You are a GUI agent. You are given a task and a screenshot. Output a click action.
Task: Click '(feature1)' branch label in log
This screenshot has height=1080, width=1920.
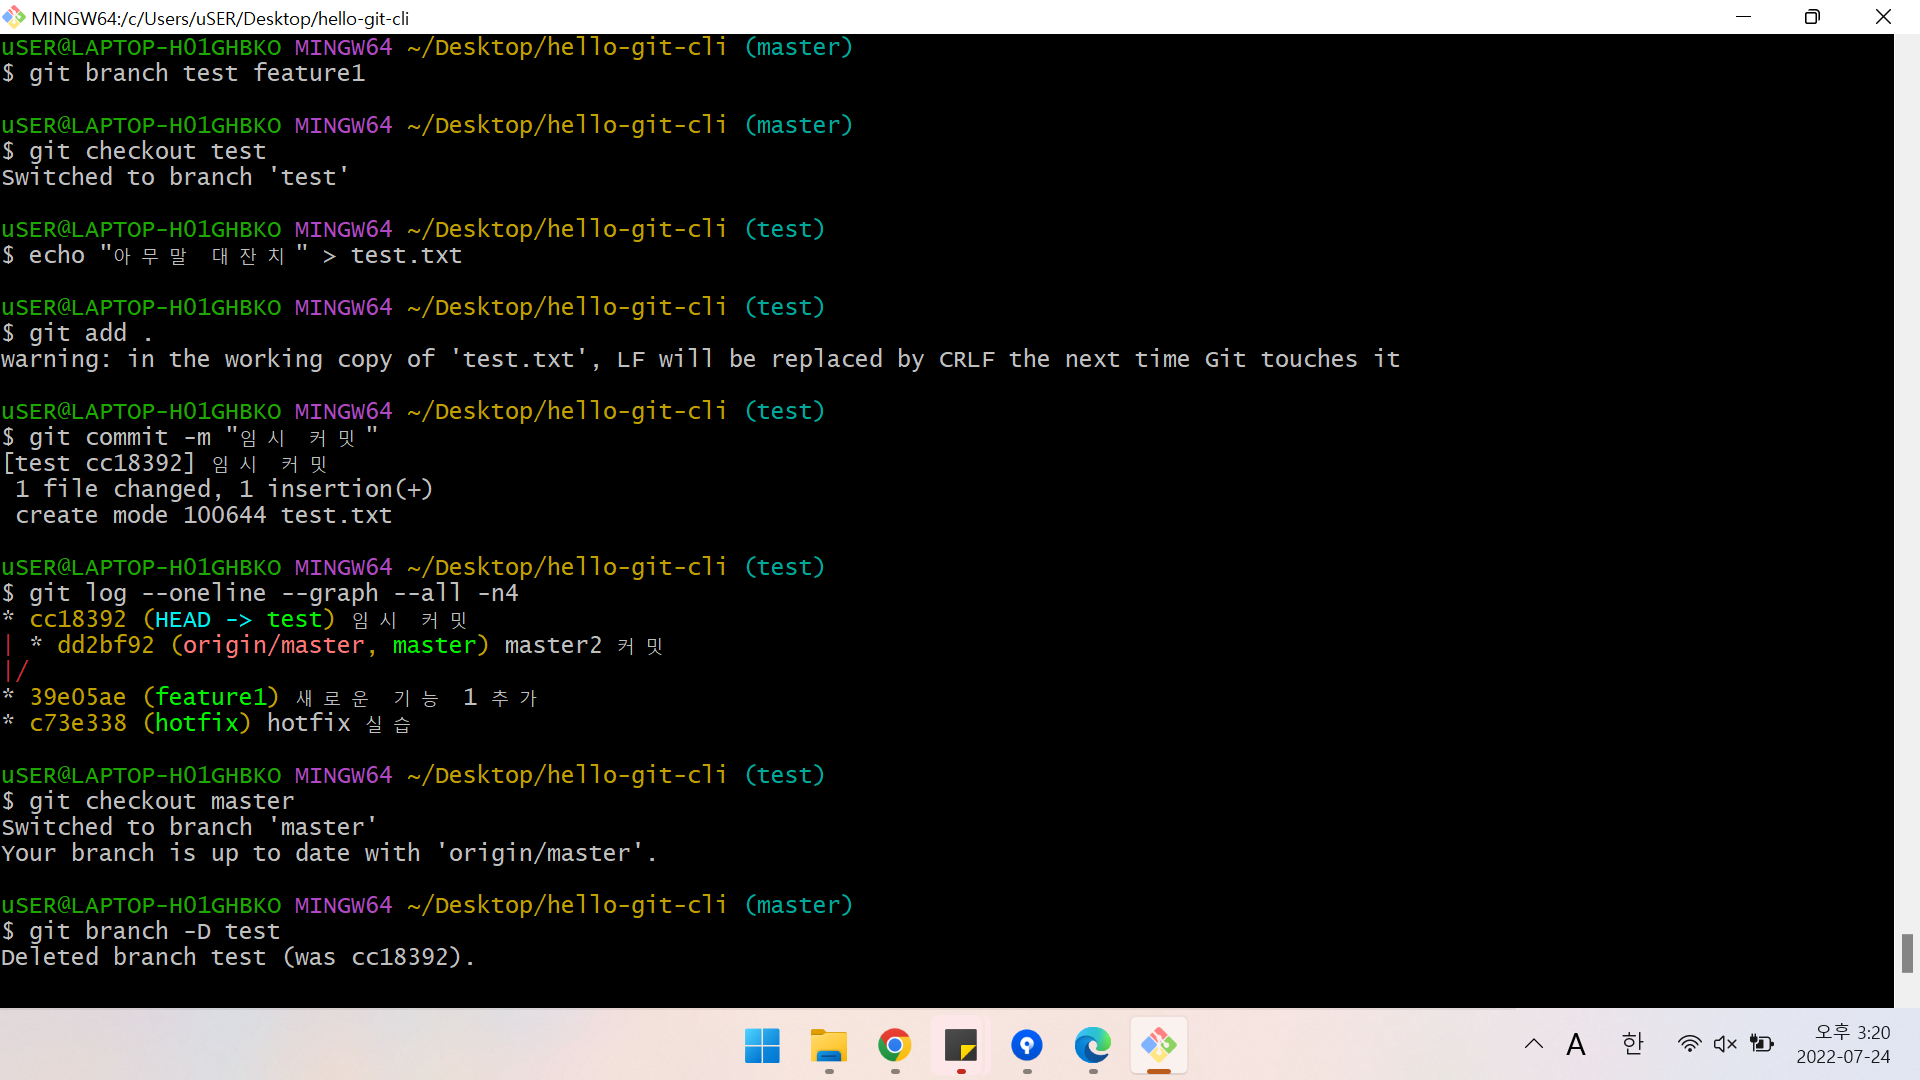coord(211,697)
